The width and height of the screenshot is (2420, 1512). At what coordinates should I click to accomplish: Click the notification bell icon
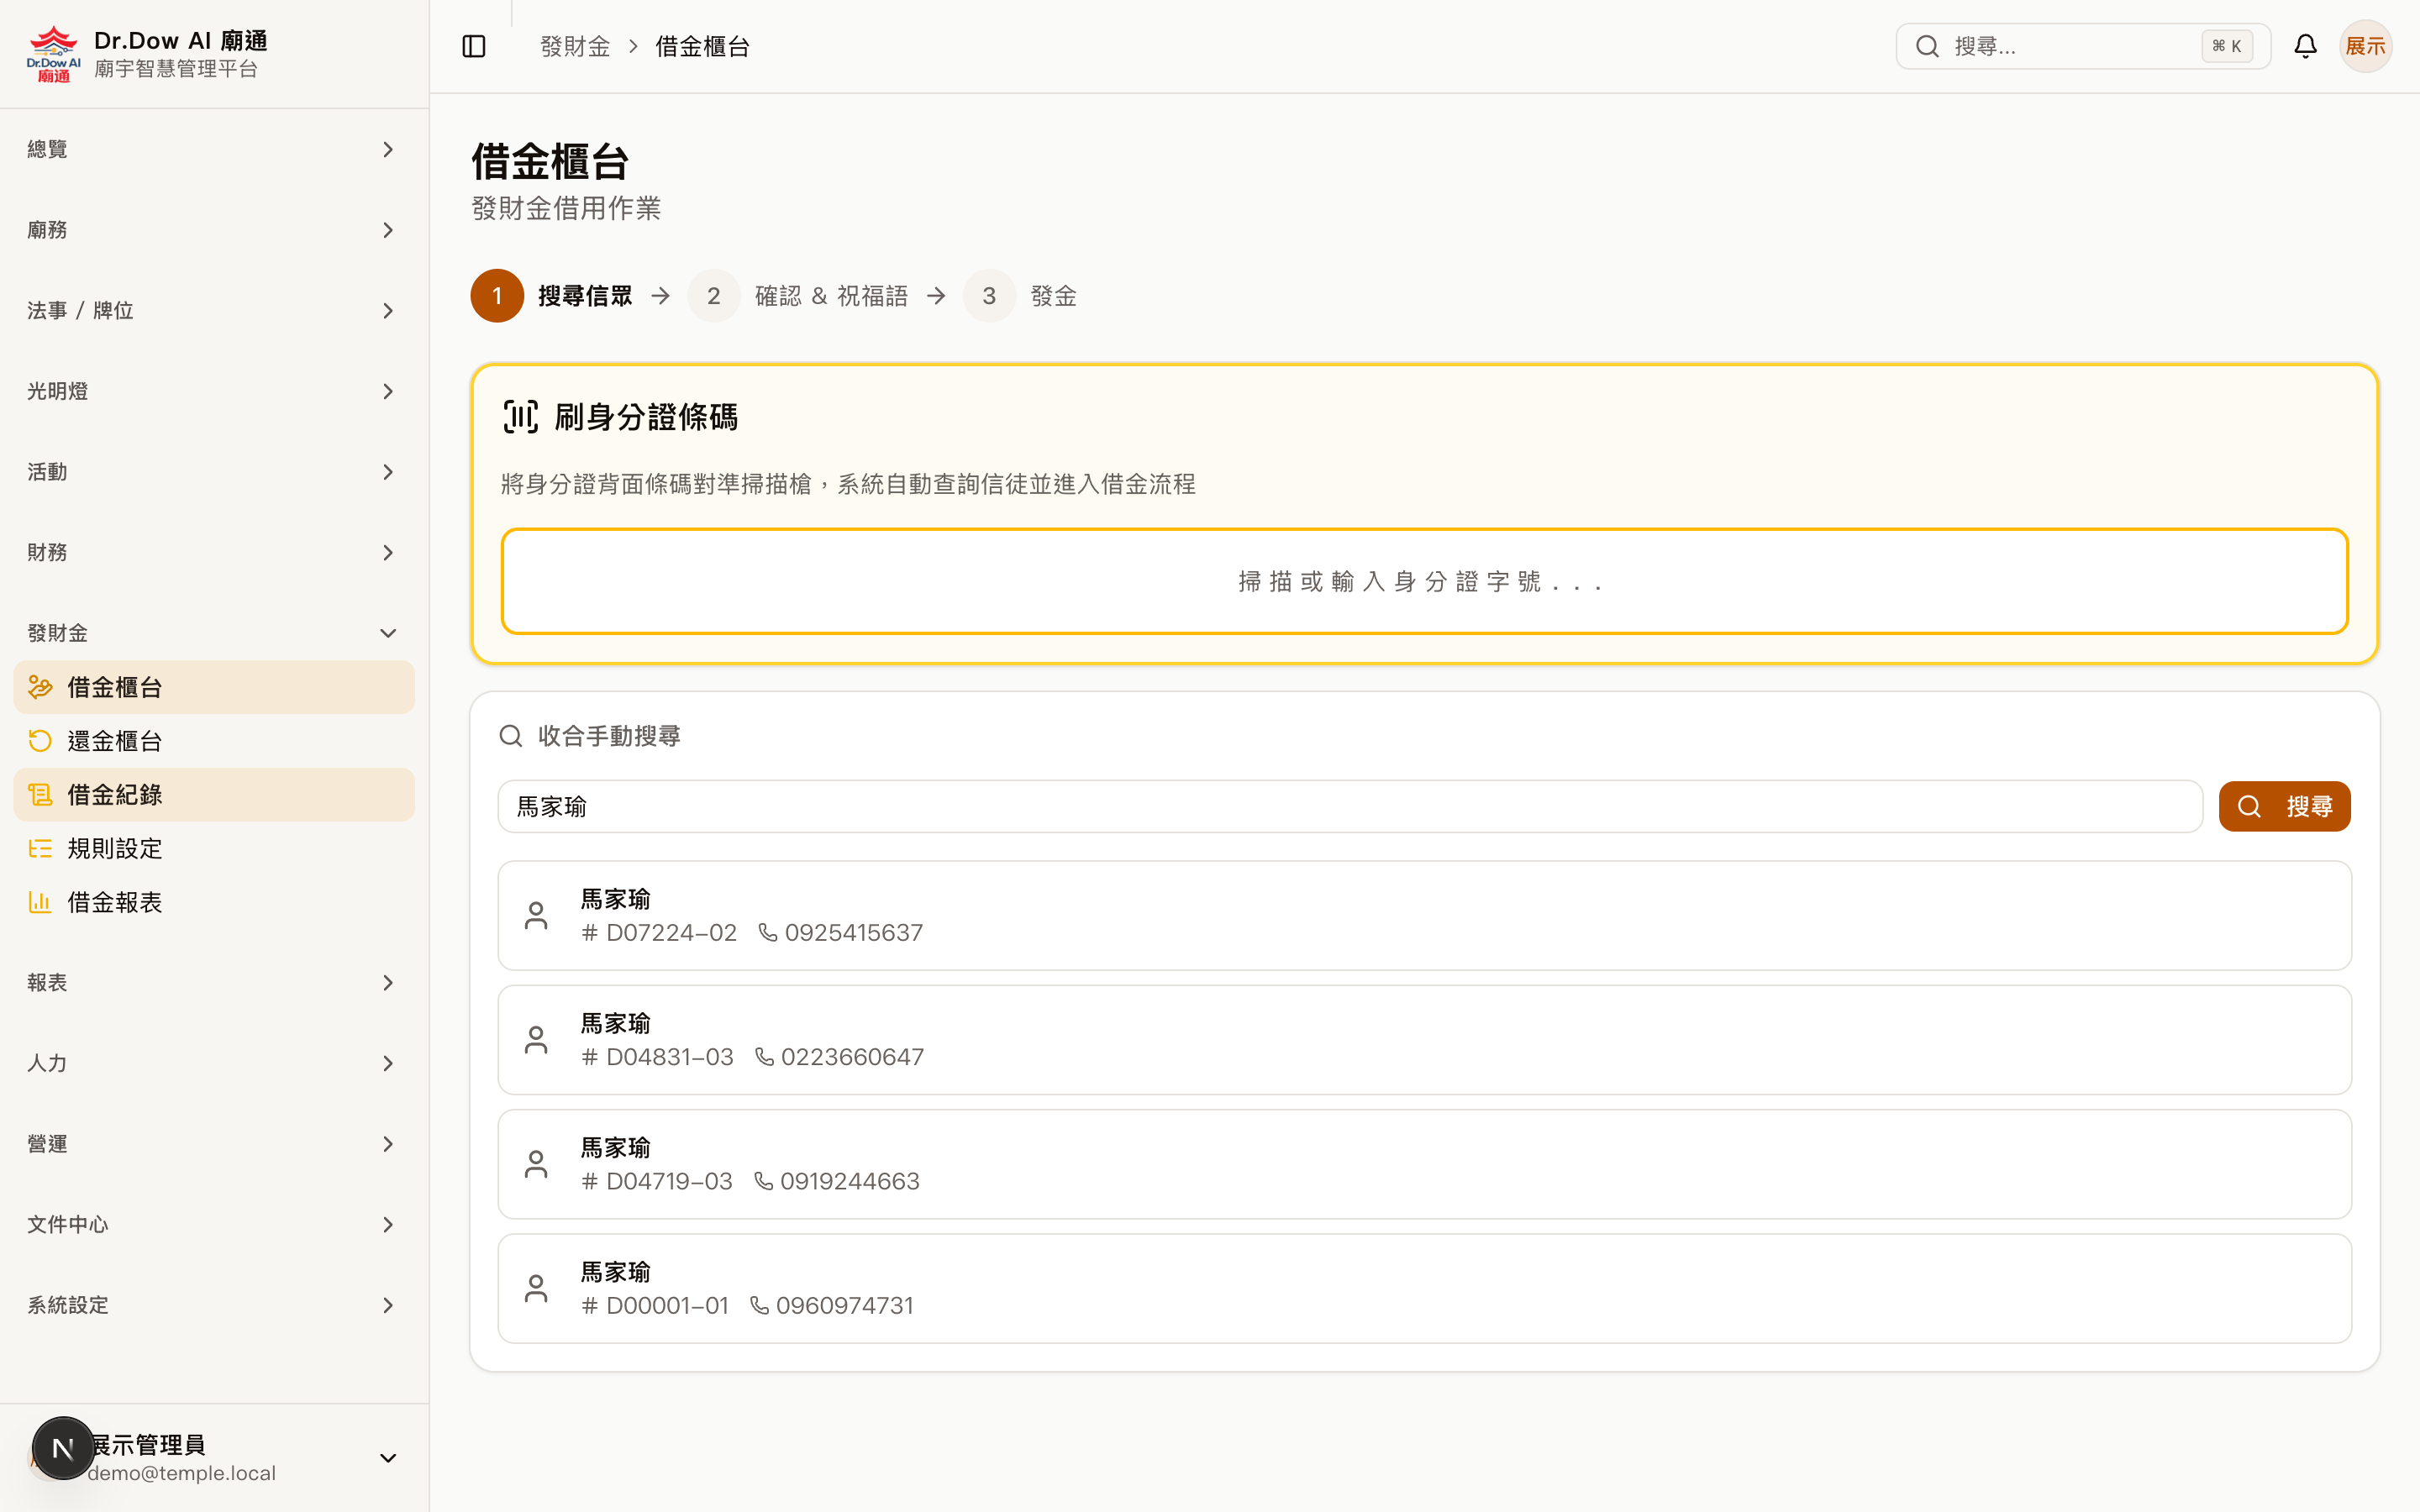pyautogui.click(x=2305, y=45)
